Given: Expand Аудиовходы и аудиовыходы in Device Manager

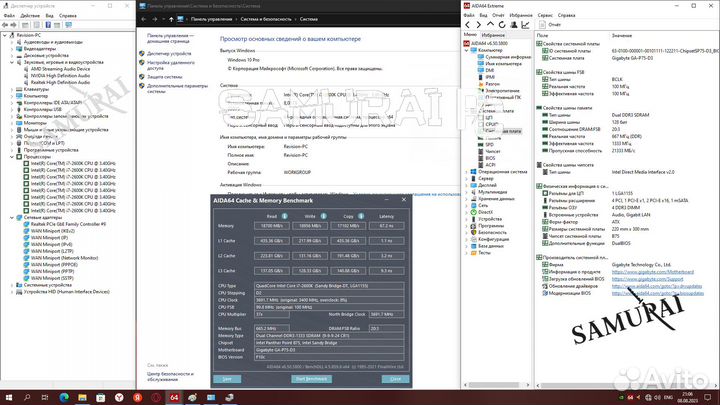Looking at the screenshot, I should coord(12,42).
